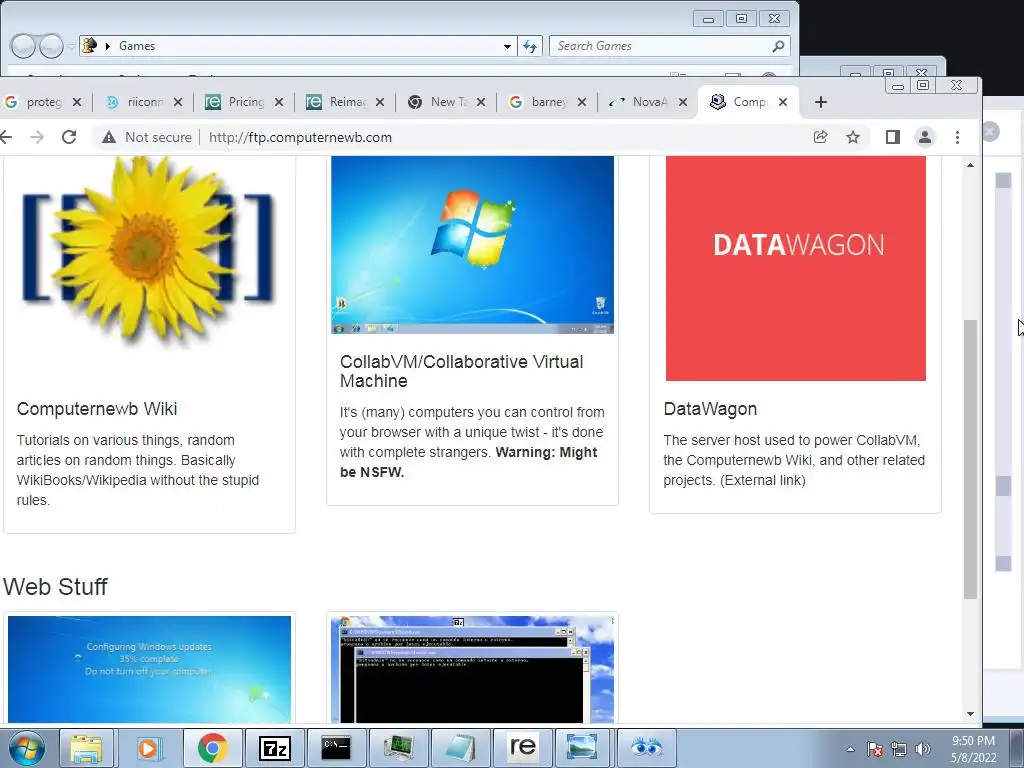1024x768 pixels.
Task: Open Reimage from the taskbar
Action: 522,748
